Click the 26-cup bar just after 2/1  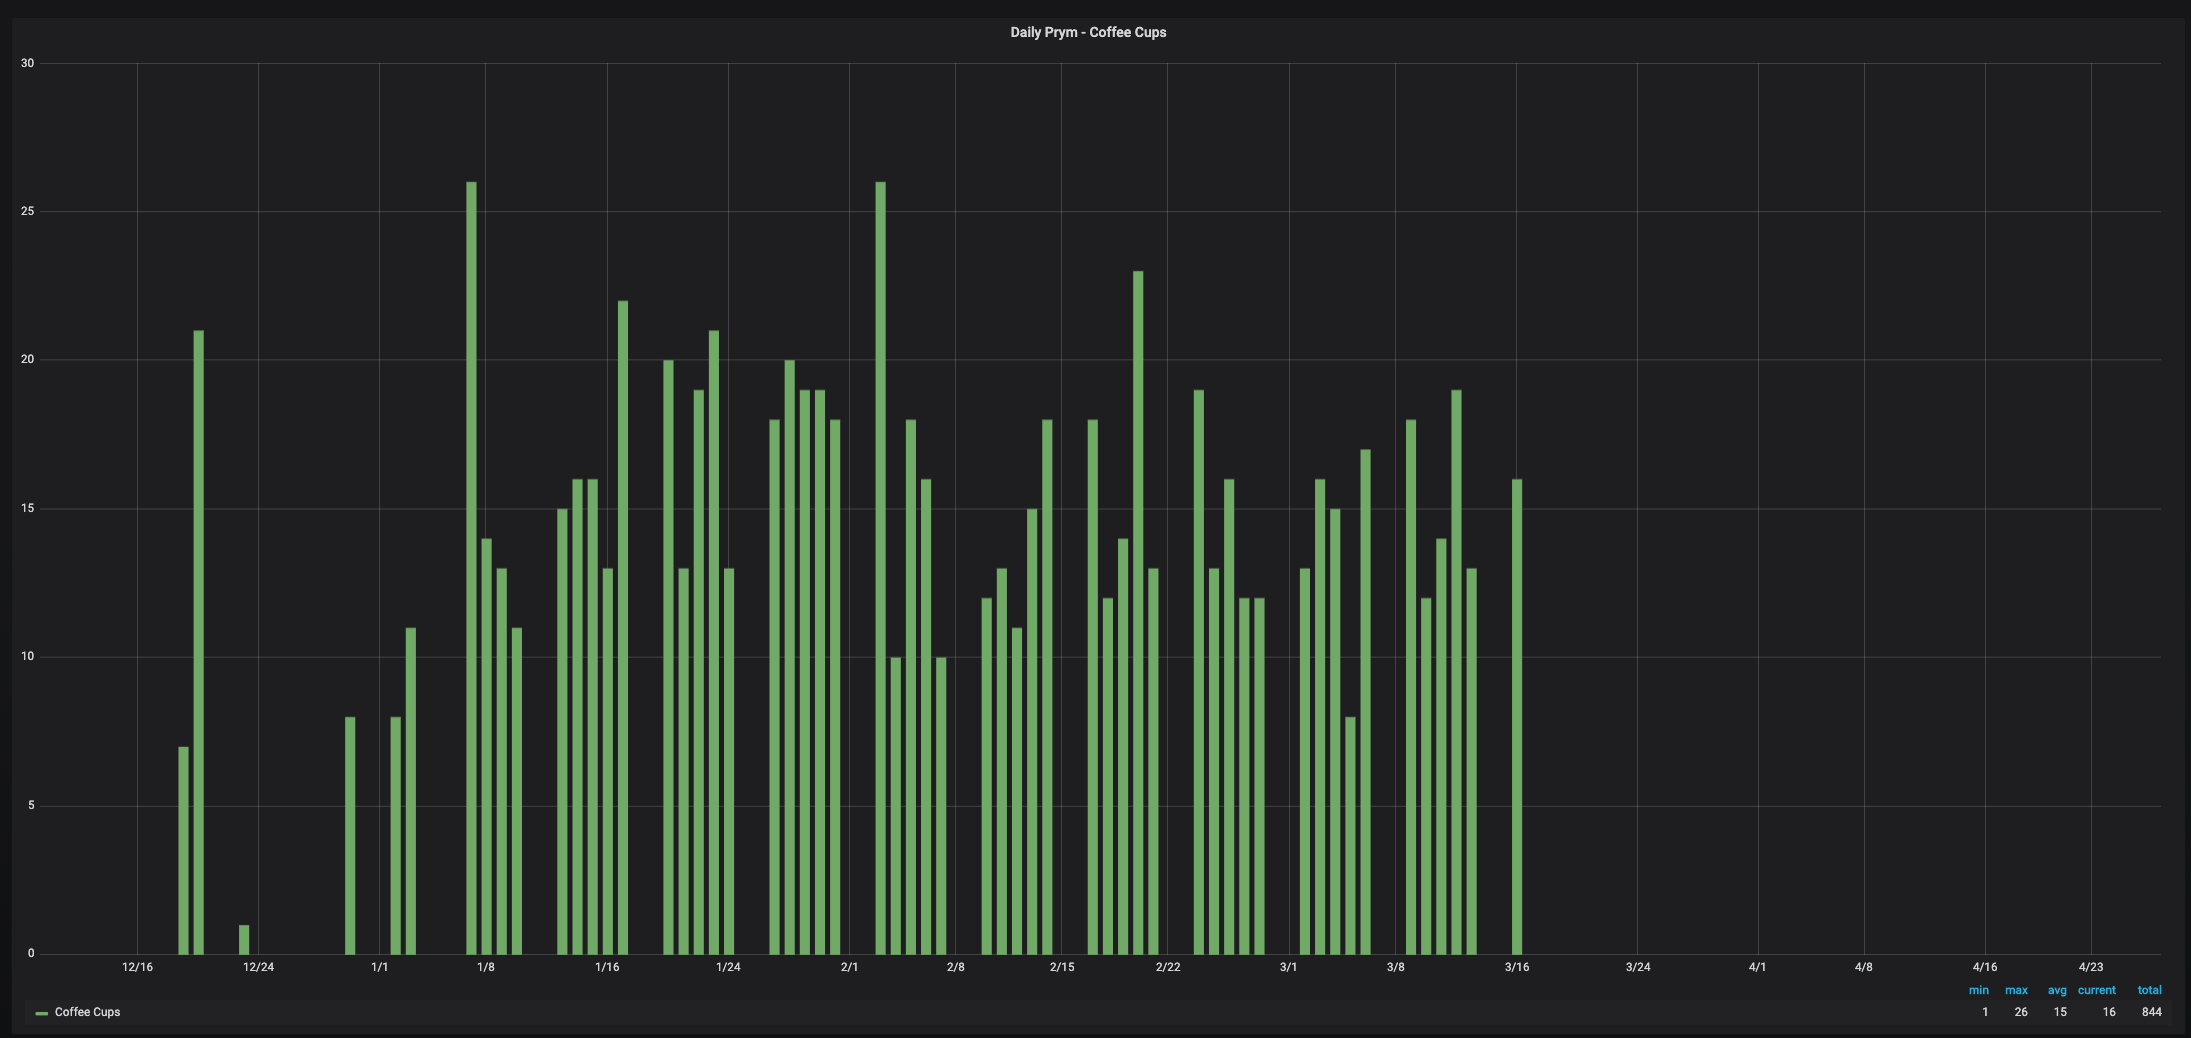pyautogui.click(x=880, y=568)
